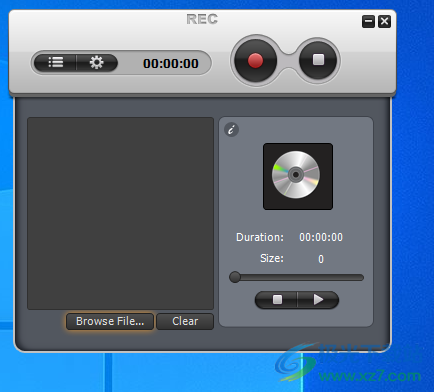Viewport: 434px width, 392px height.
Task: Click the 00:00:00 recording timer display
Action: tap(171, 63)
